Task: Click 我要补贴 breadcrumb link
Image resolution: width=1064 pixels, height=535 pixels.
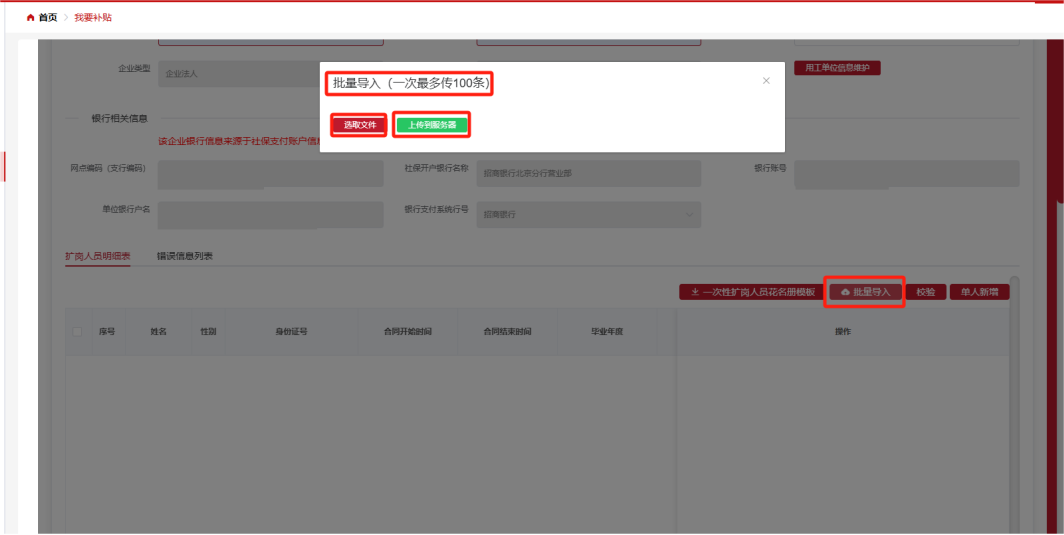Action: point(93,18)
